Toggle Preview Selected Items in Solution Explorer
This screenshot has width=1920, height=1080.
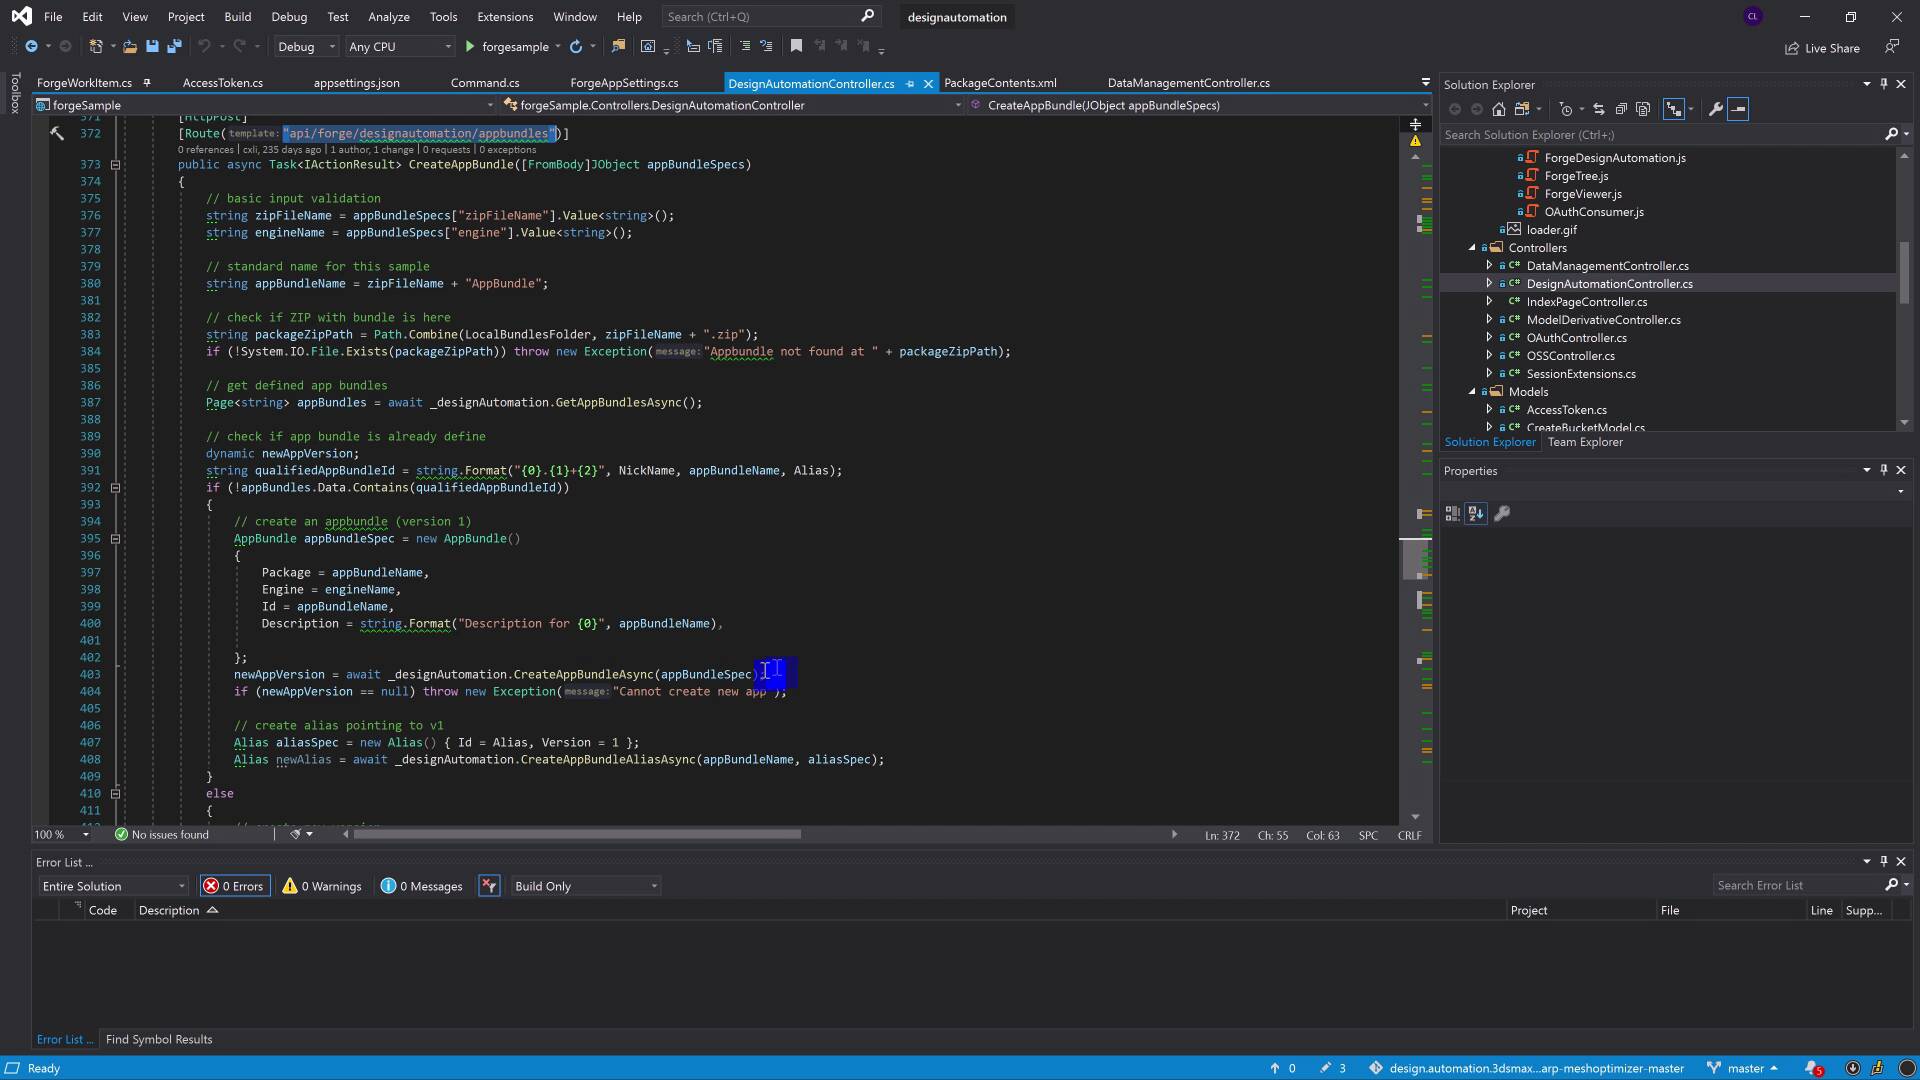click(x=1738, y=109)
